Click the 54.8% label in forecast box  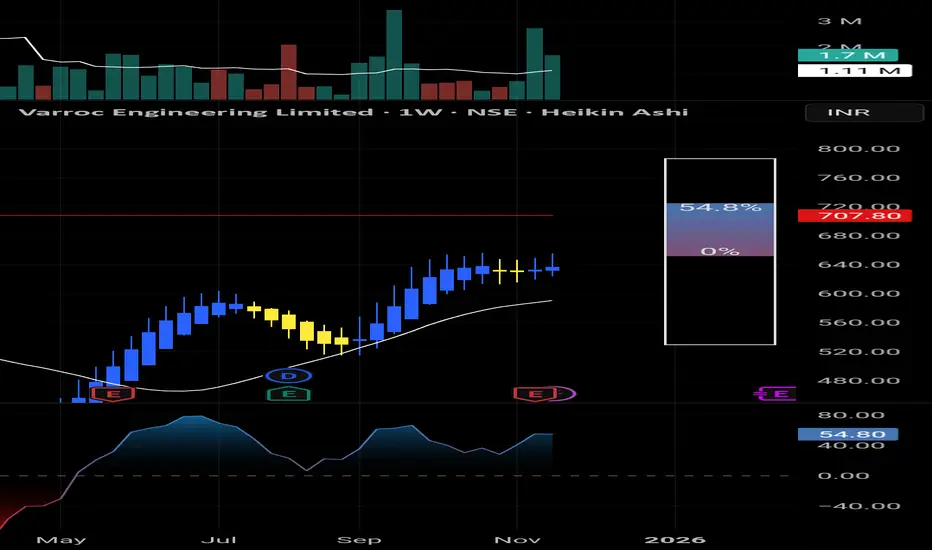[x=720, y=208]
